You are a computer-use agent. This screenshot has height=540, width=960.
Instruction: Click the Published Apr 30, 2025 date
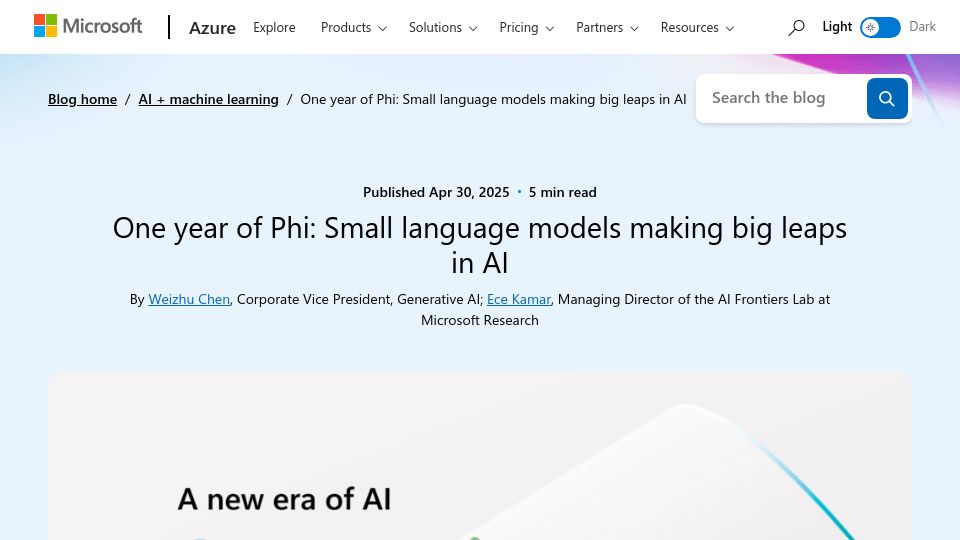436,192
